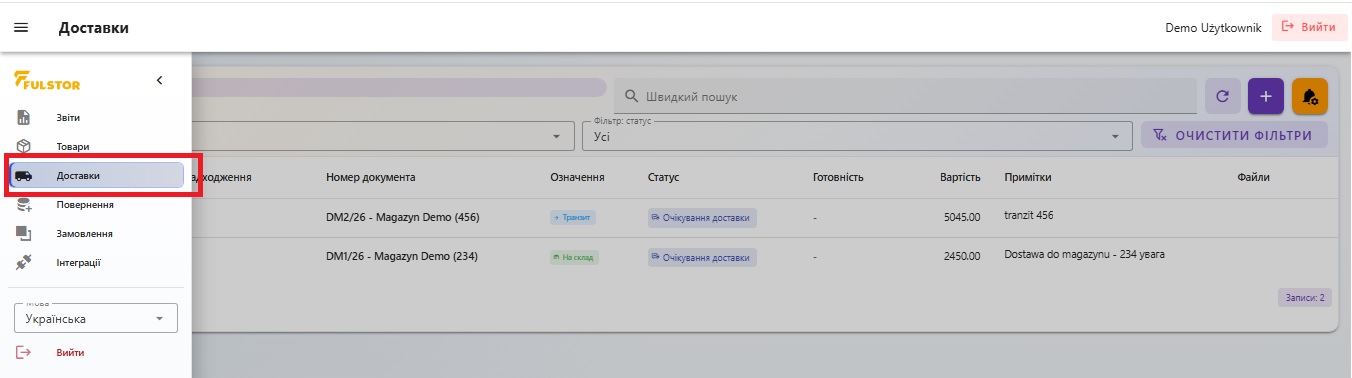Select row DM2/26 - Magazyn Demo (456)
The image size is (1352, 378).
point(403,217)
